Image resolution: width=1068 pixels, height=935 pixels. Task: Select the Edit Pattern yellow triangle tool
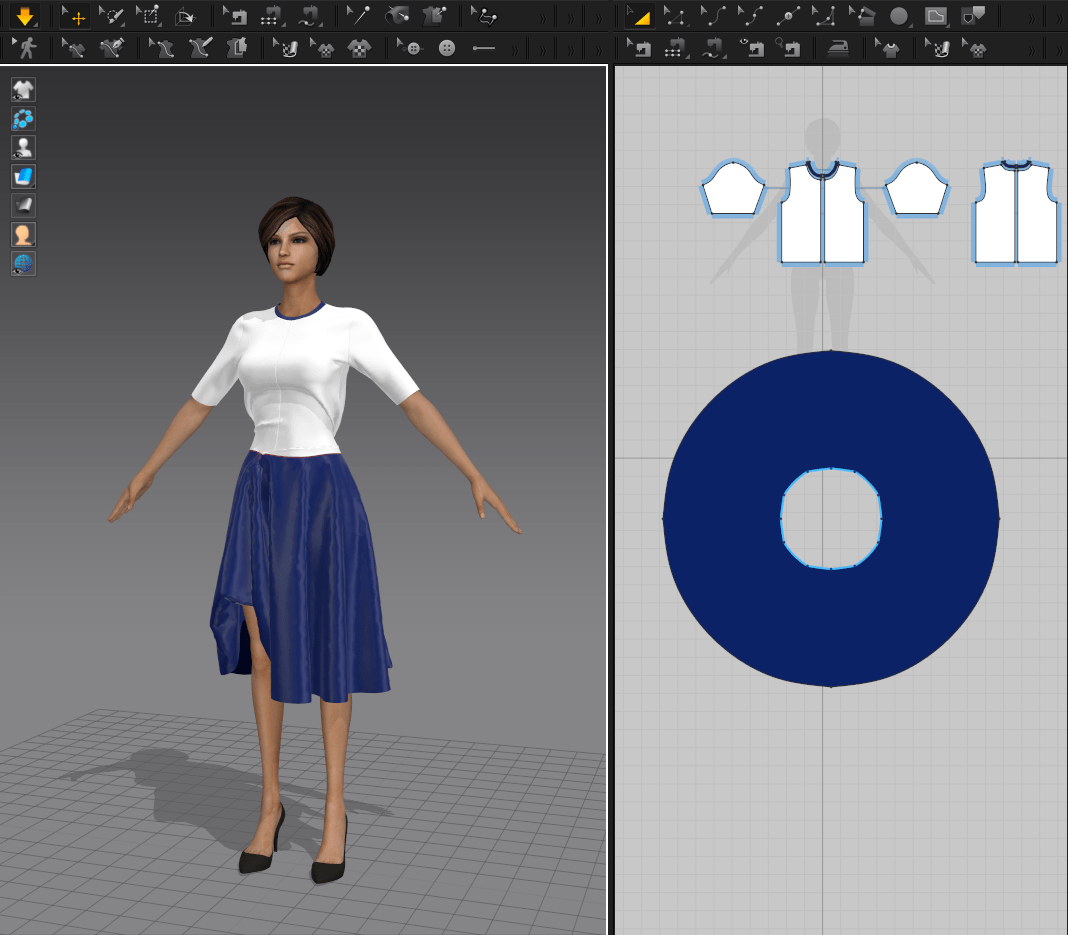click(638, 16)
